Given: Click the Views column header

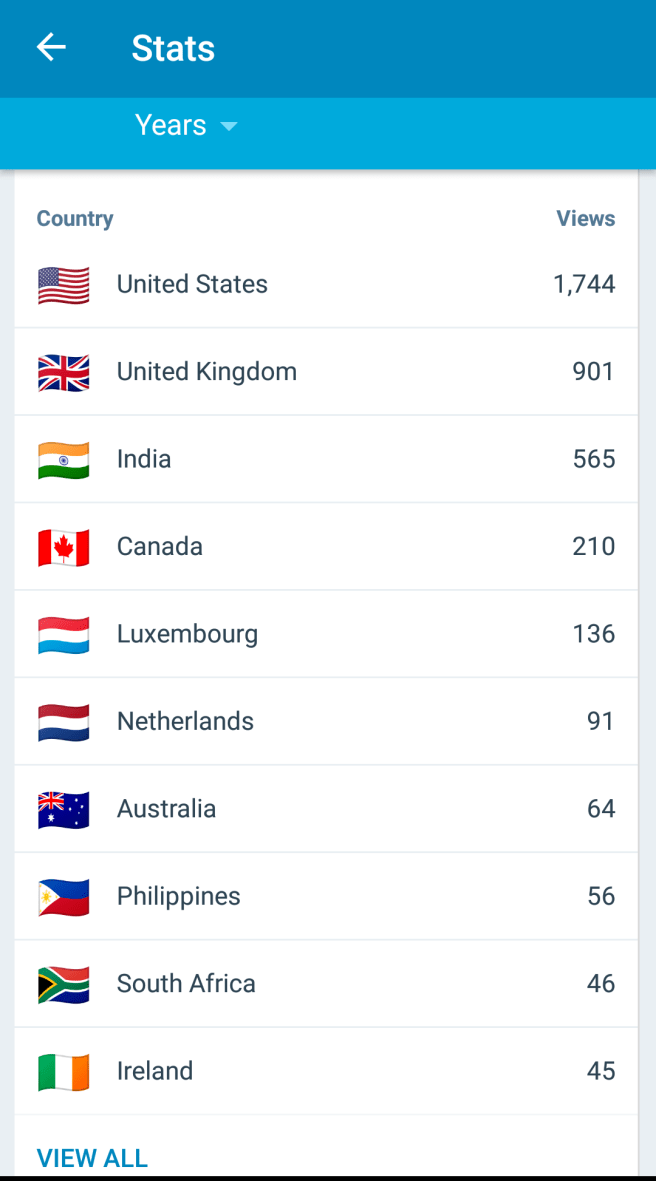Looking at the screenshot, I should point(585,219).
